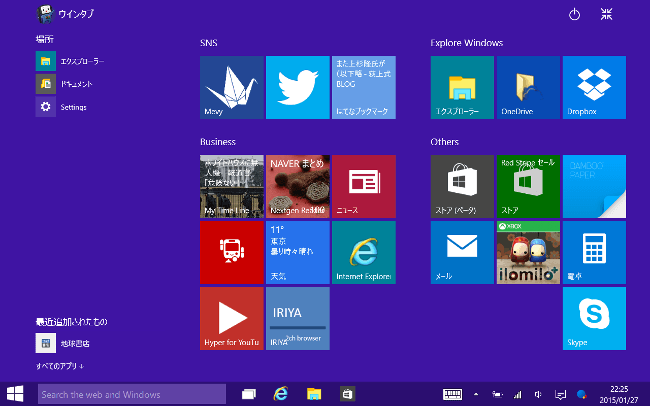Viewport: 650px width, 406px height.
Task: Open the エクスプローラー tile under Explore Windows
Action: click(x=462, y=88)
